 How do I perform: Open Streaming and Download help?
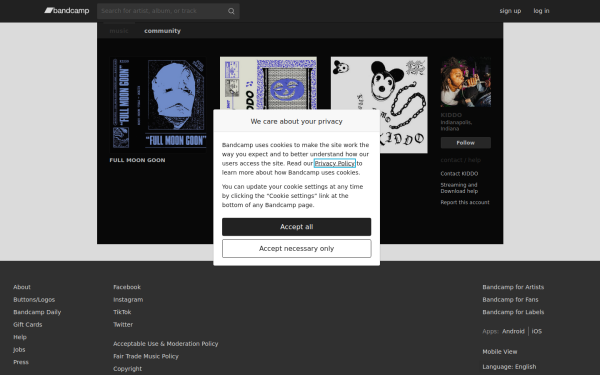(459, 188)
